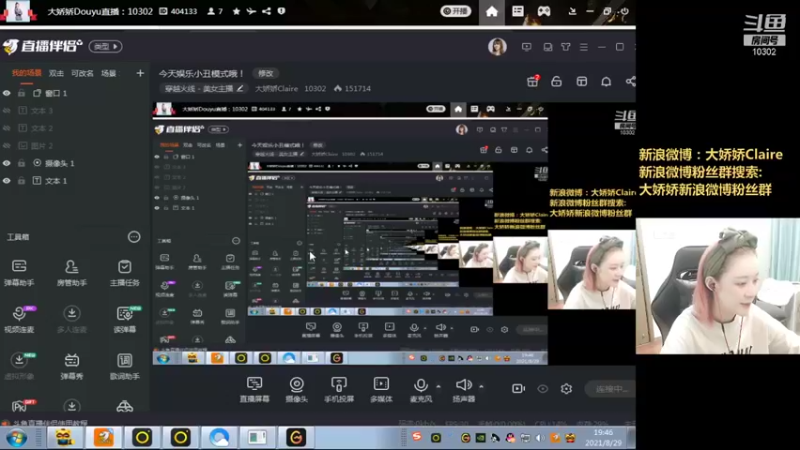Click the 扬声器 speaker icon
This screenshot has width=800, height=450.
463,385
